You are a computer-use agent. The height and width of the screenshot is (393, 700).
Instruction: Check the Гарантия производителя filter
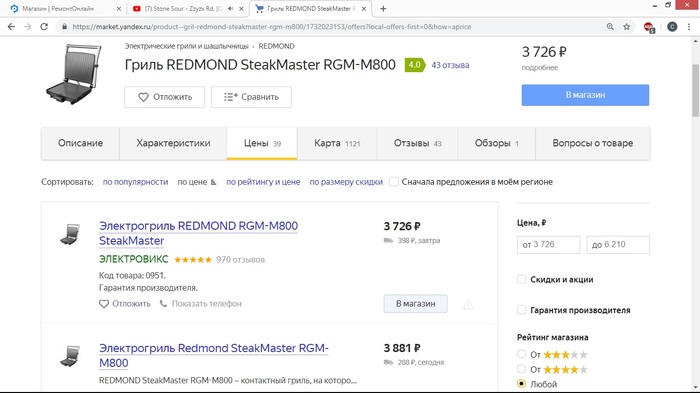[521, 310]
